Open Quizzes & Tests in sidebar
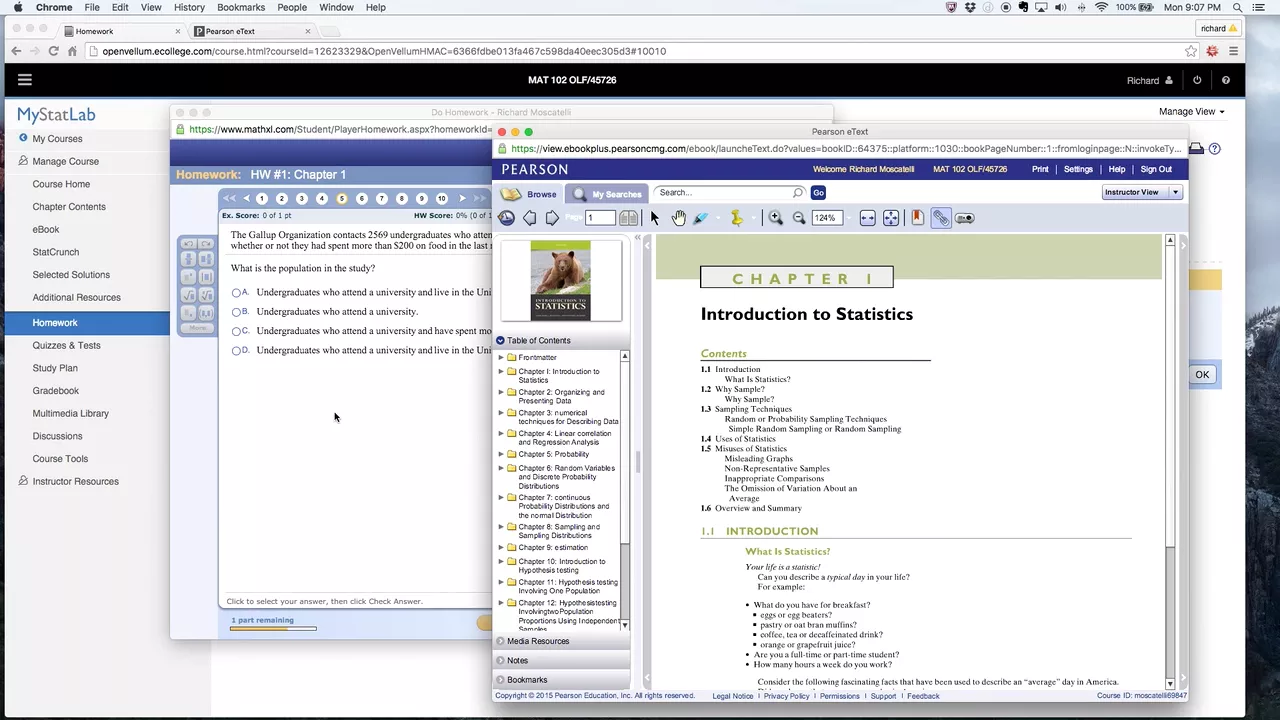This screenshot has height=720, width=1280. tap(66, 345)
